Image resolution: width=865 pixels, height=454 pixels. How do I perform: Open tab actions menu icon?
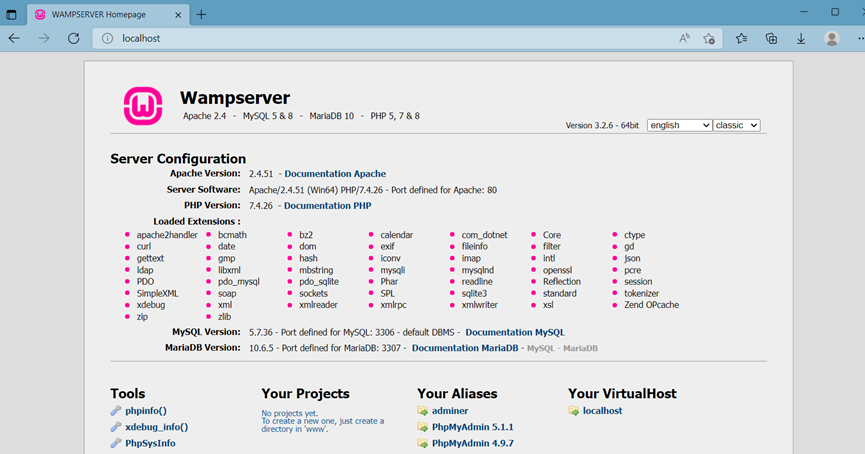pos(11,14)
